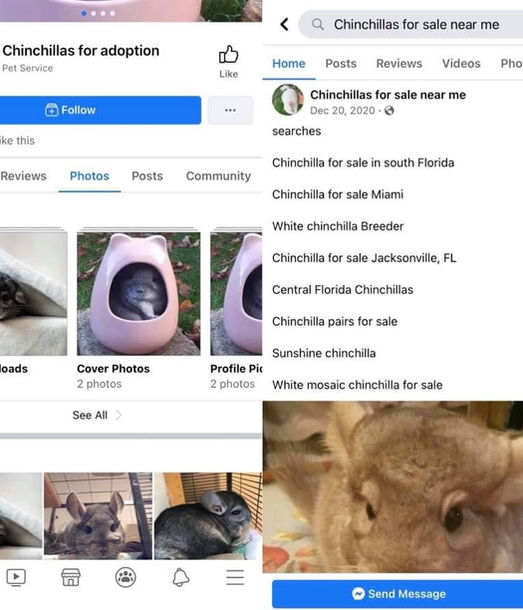Open the Reviews tab beside Posts
This screenshot has height=610, width=523.
(x=399, y=63)
